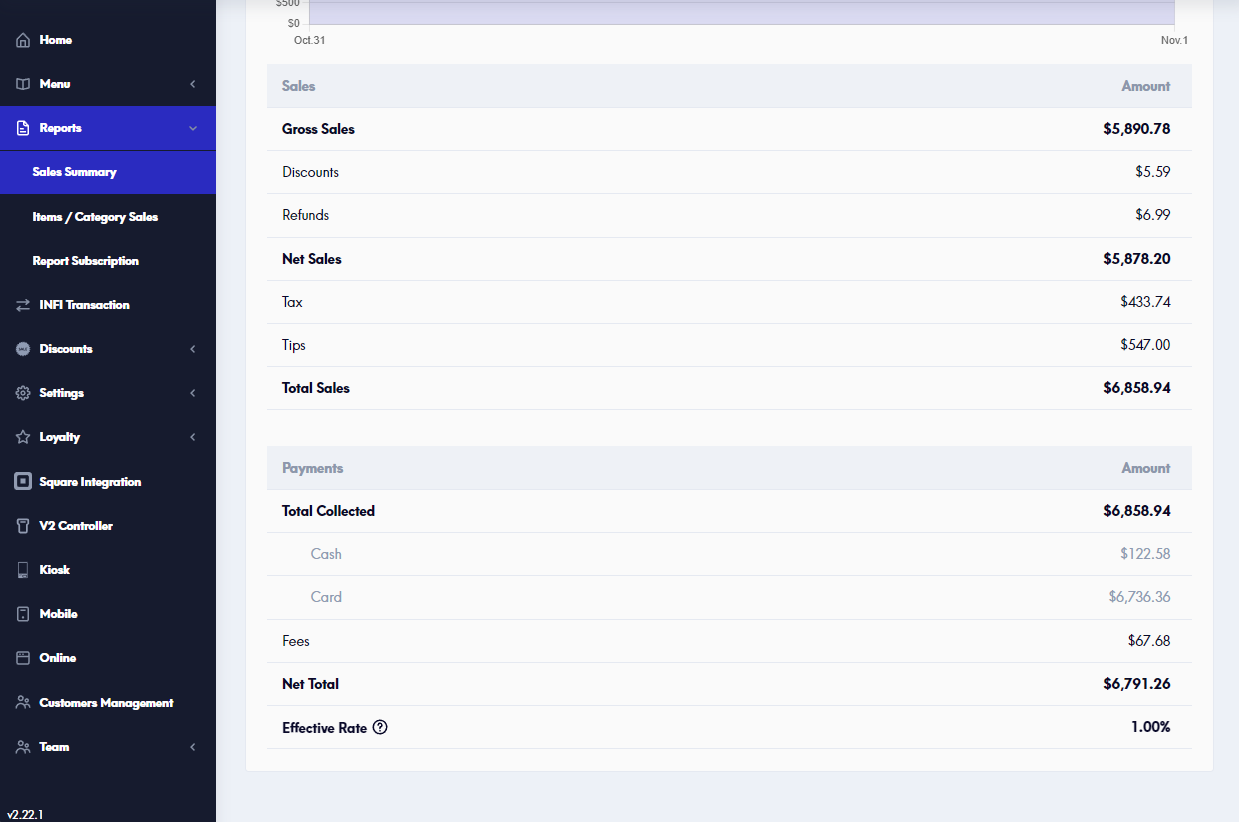Click the Gross Sales row label
Image resolution: width=1239 pixels, height=822 pixels.
pyautogui.click(x=318, y=129)
